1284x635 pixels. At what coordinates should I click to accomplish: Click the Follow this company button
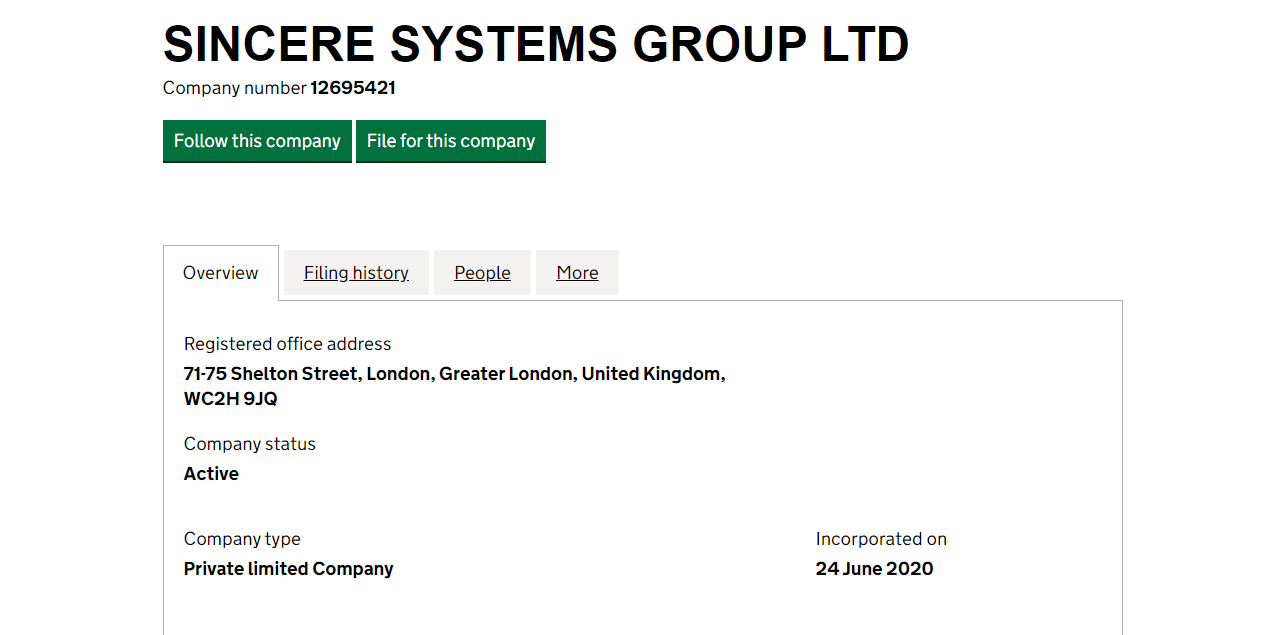[x=257, y=141]
